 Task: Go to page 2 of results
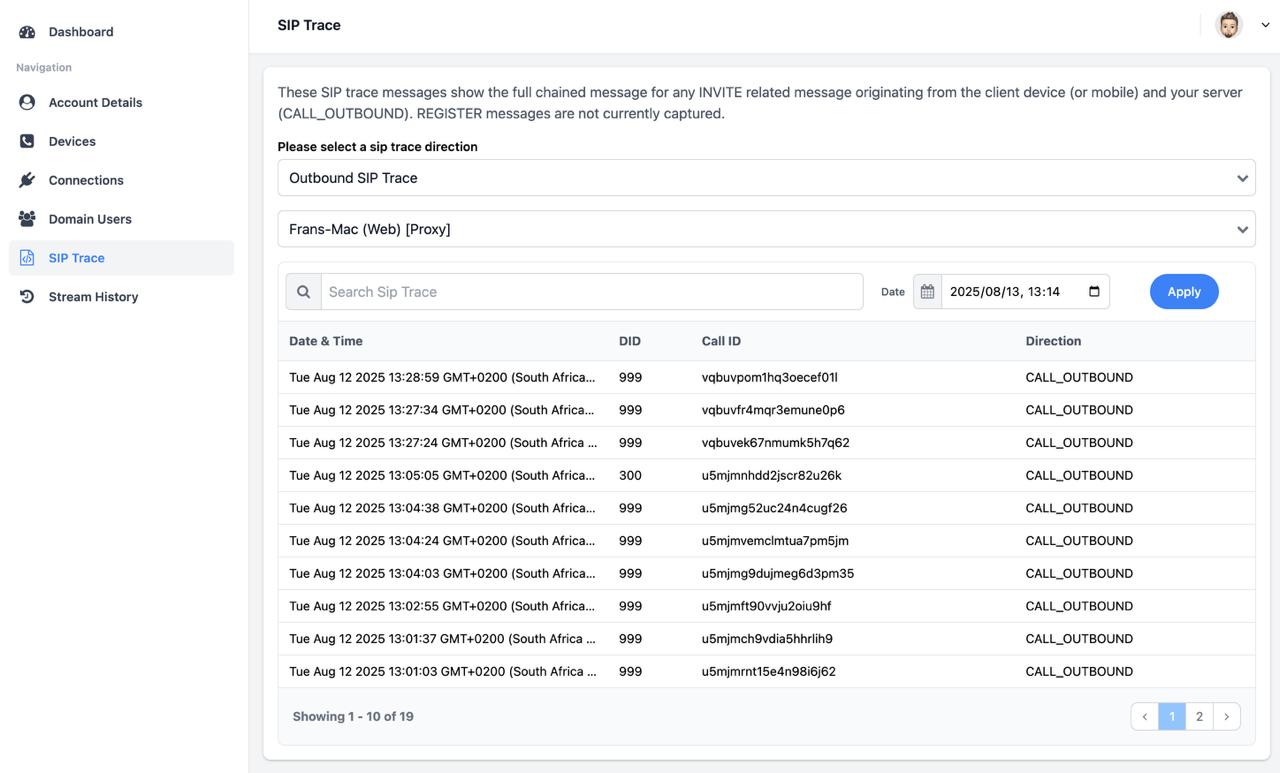tap(1199, 716)
